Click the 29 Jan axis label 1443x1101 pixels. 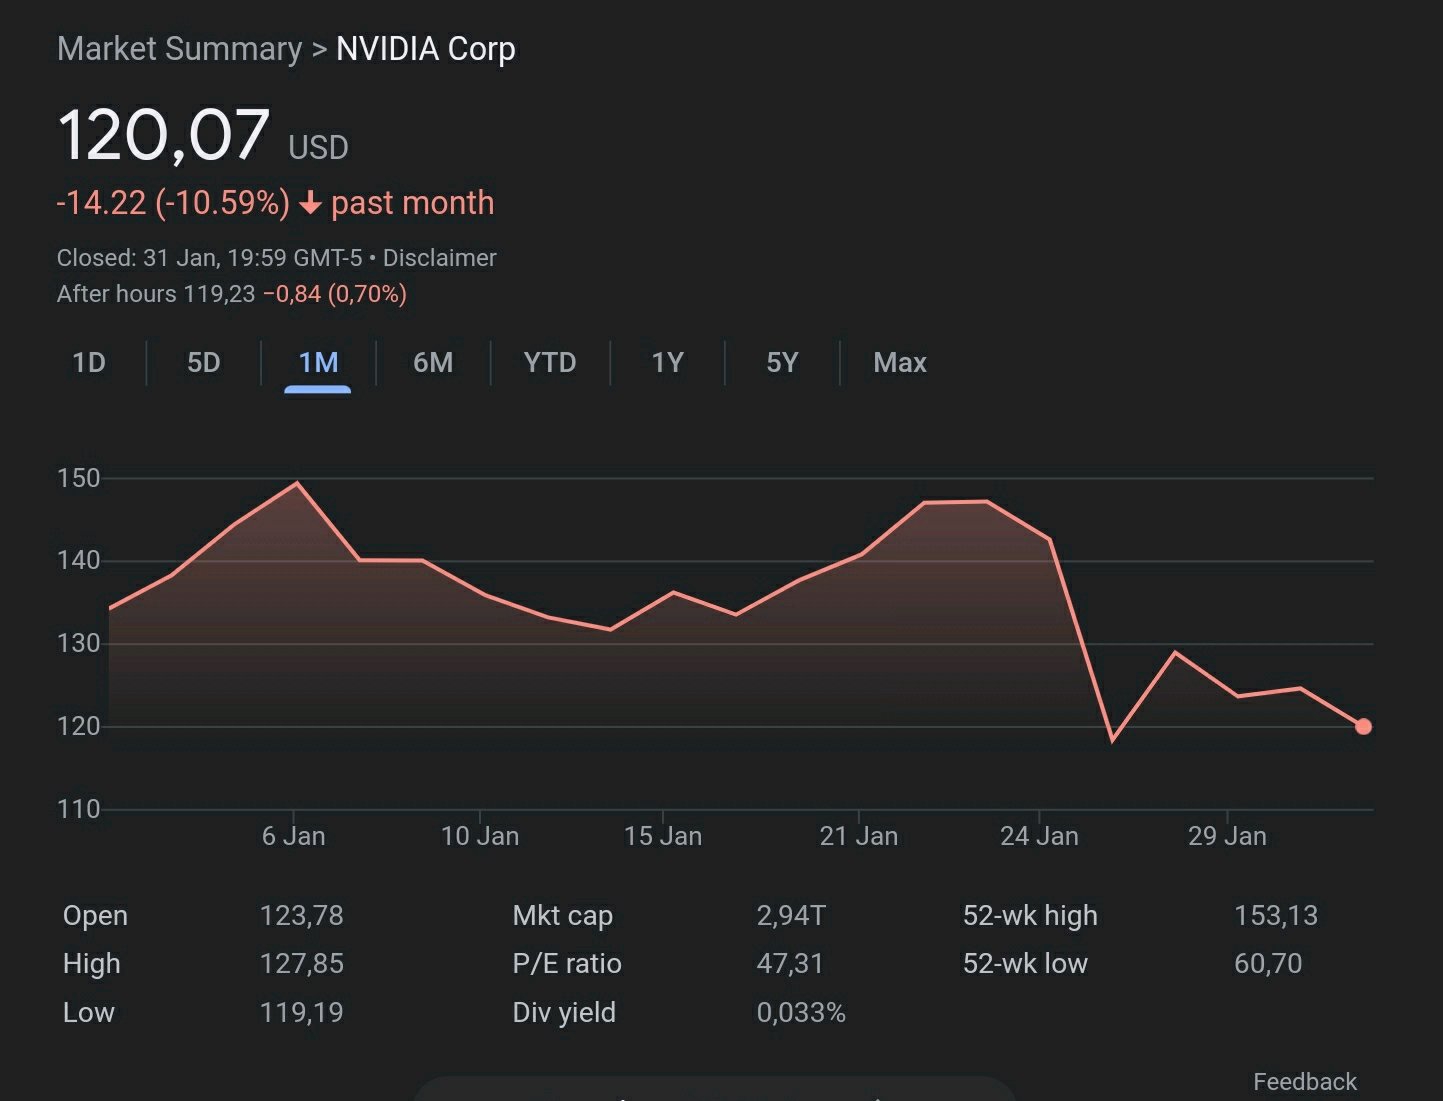coord(1227,836)
